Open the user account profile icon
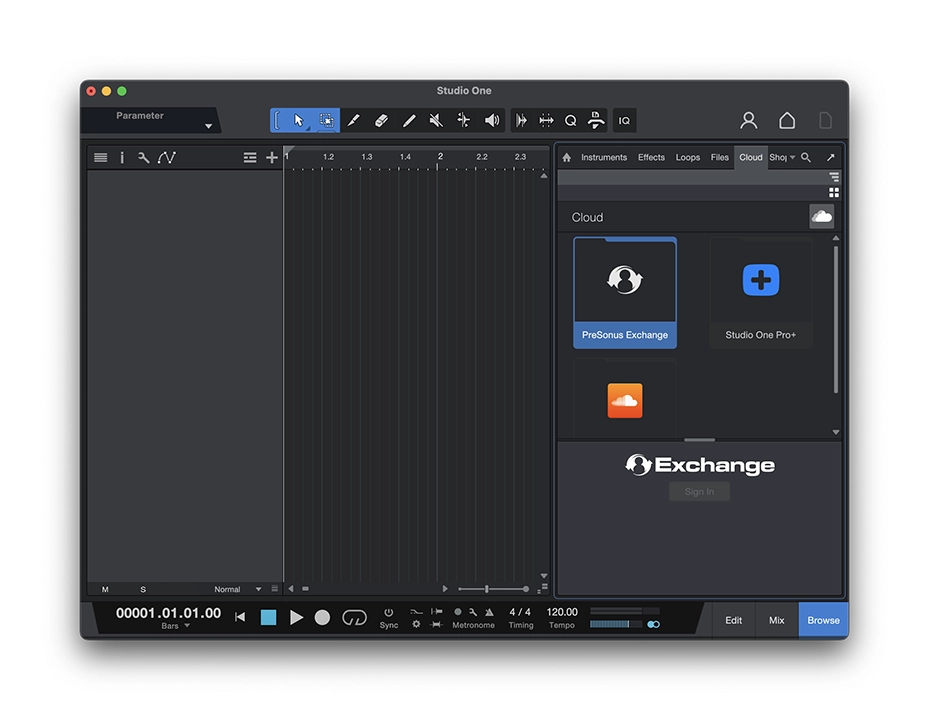Image resolution: width=929 pixels, height=720 pixels. pyautogui.click(x=748, y=121)
